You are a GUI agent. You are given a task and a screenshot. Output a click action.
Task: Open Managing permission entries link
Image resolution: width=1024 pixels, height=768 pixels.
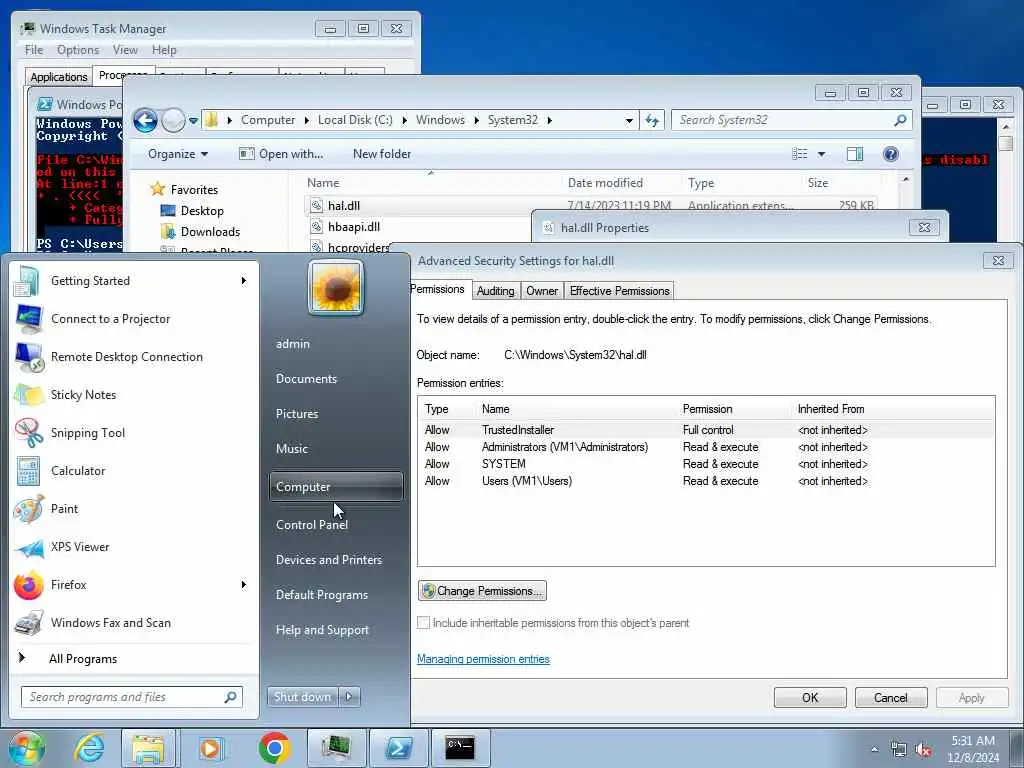coord(483,659)
